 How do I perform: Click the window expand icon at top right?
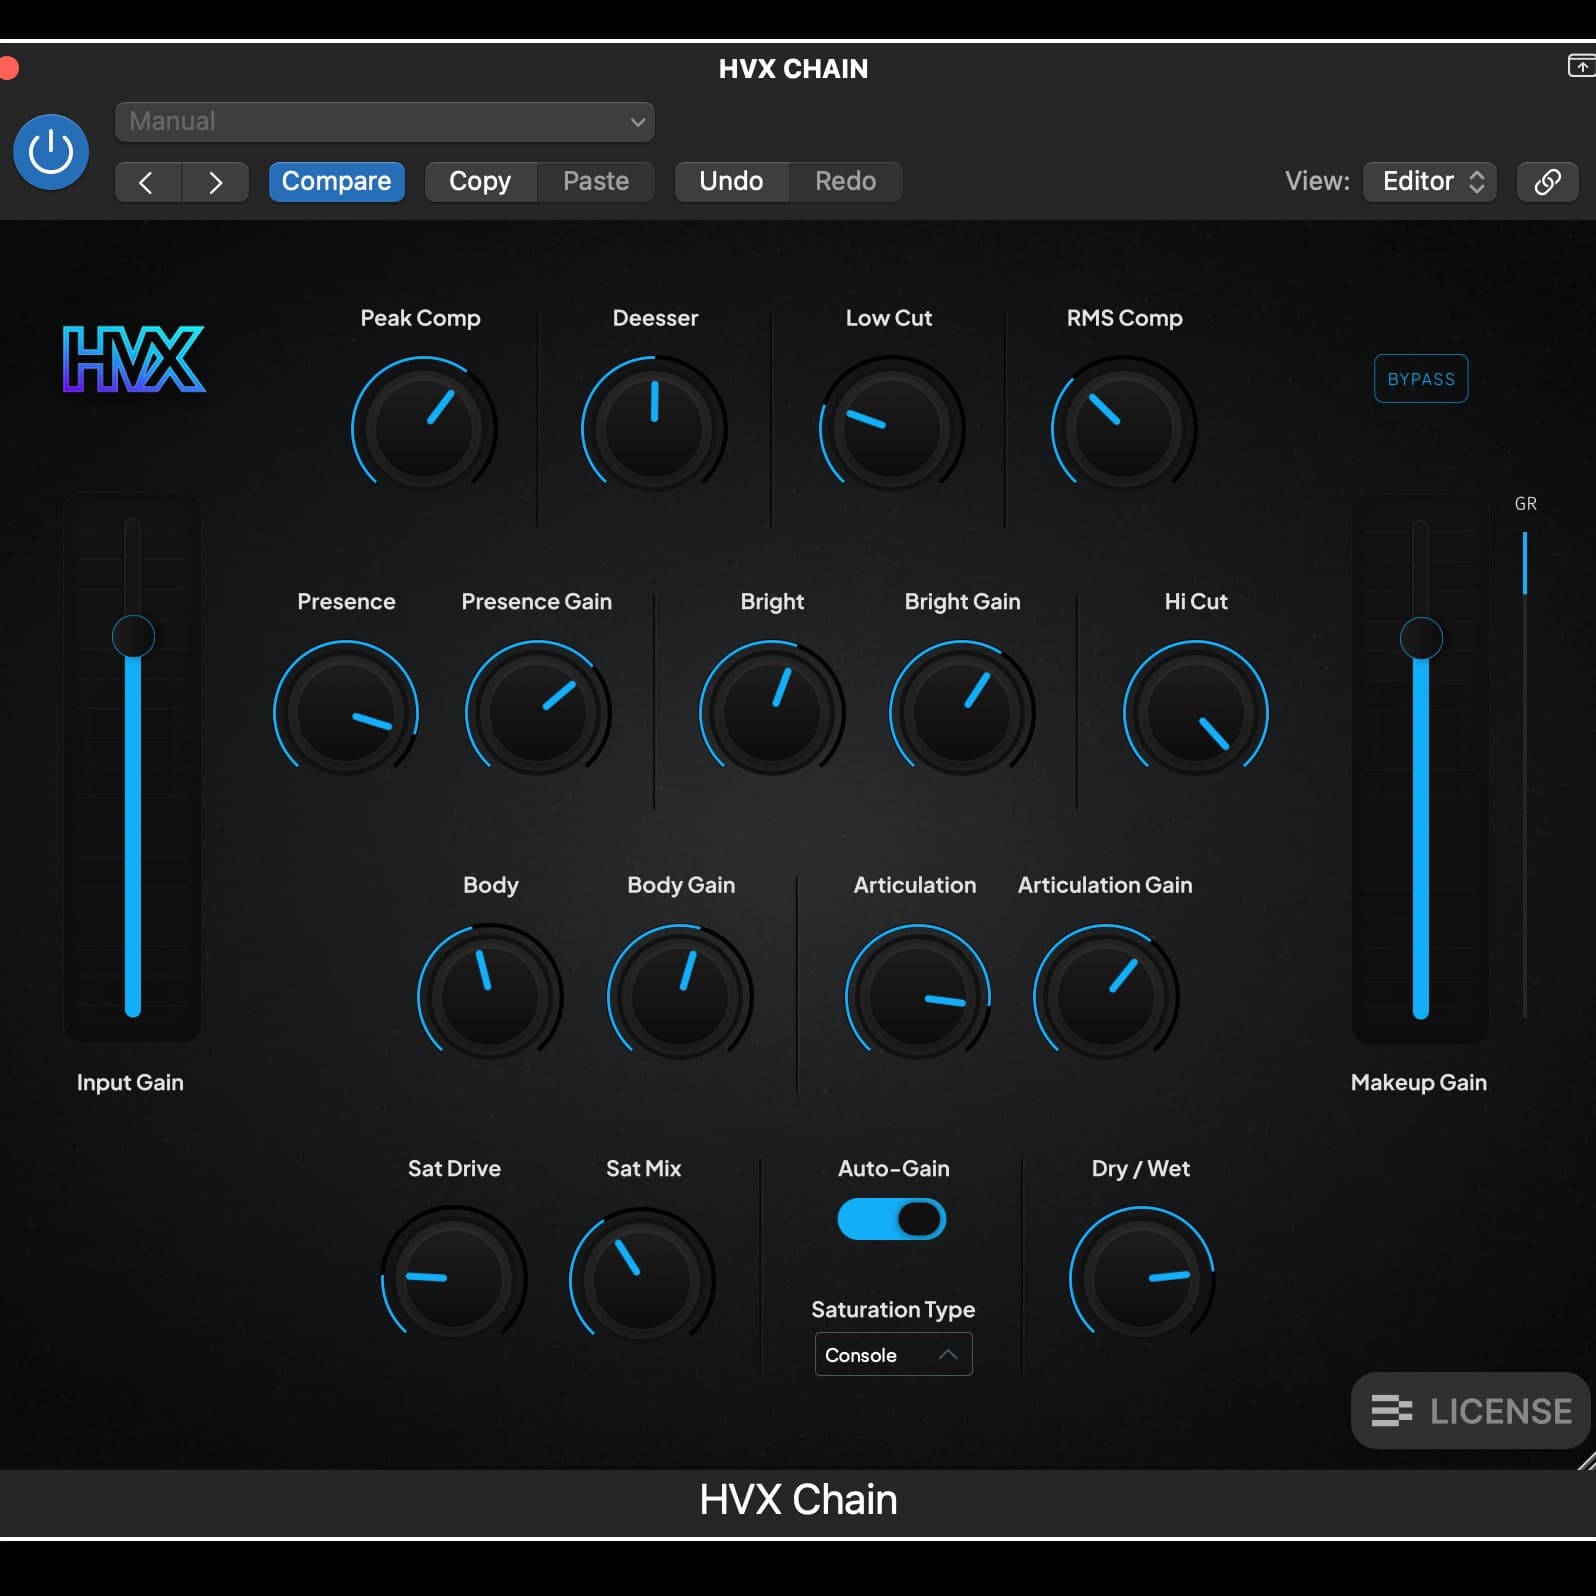[x=1581, y=66]
